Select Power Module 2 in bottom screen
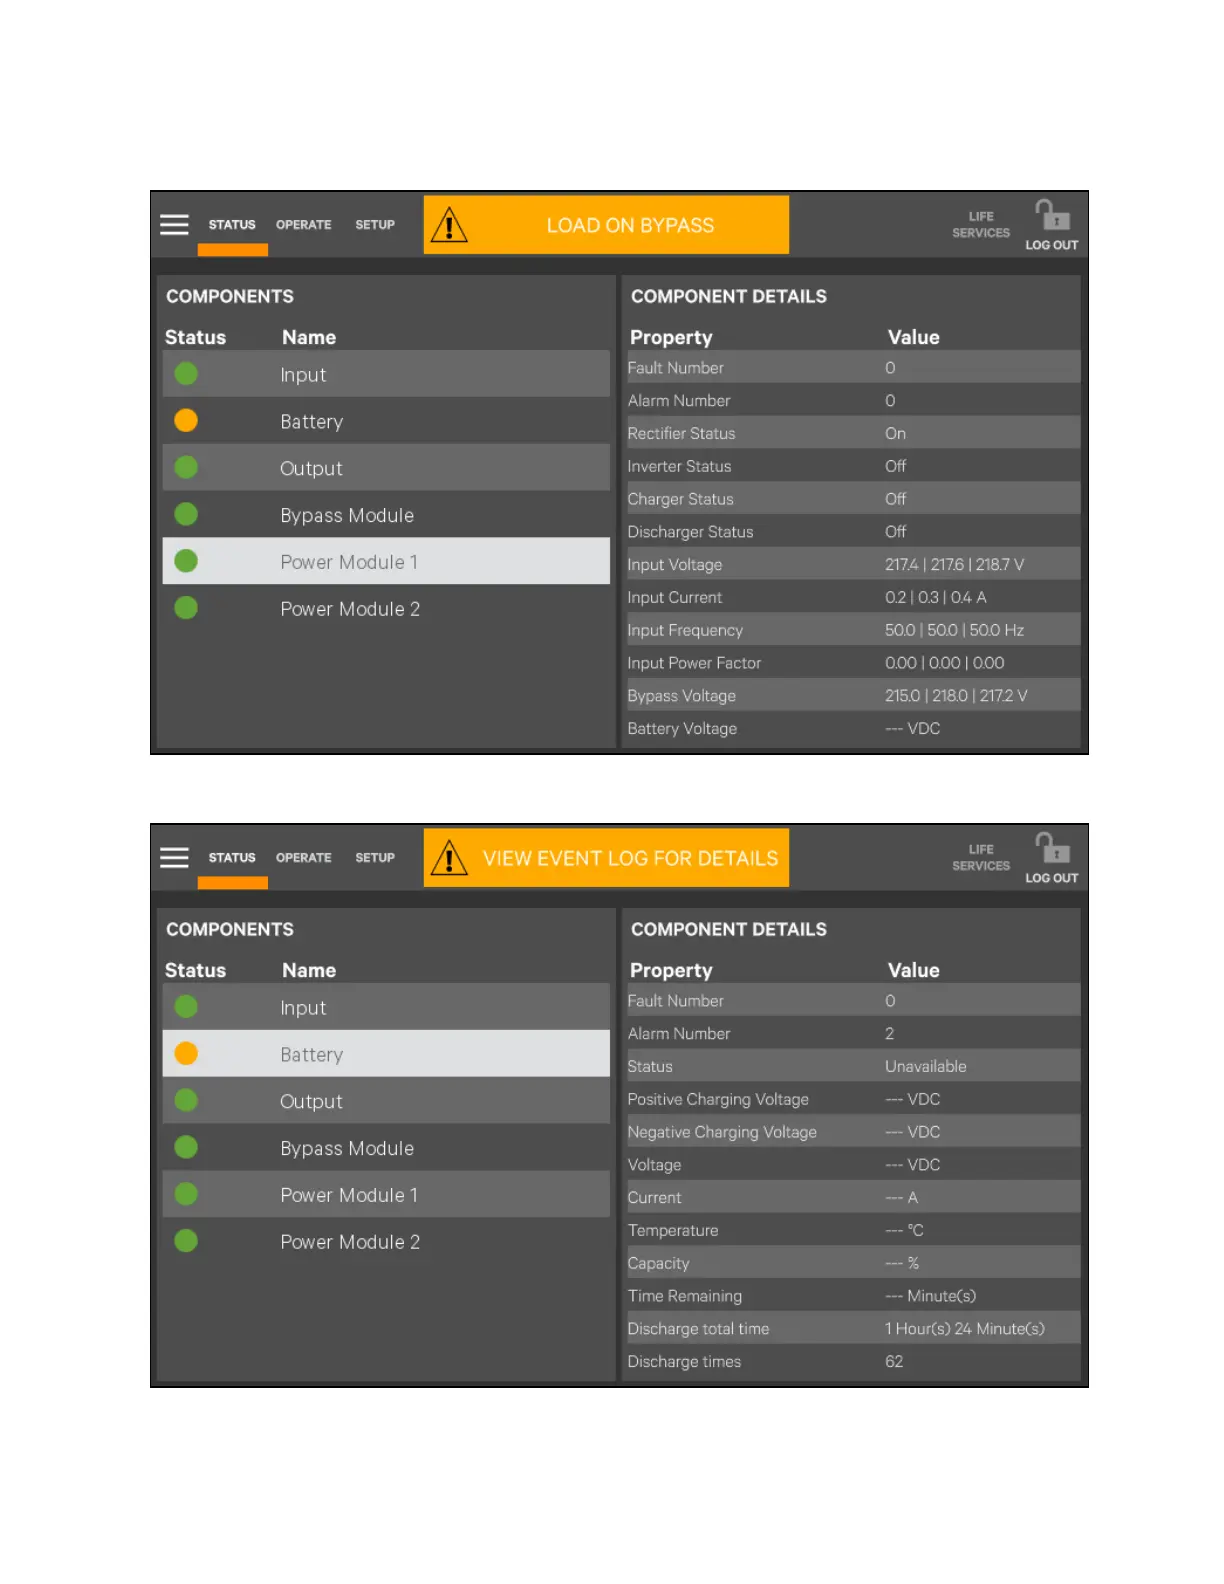1224x1584 pixels. coord(386,1241)
